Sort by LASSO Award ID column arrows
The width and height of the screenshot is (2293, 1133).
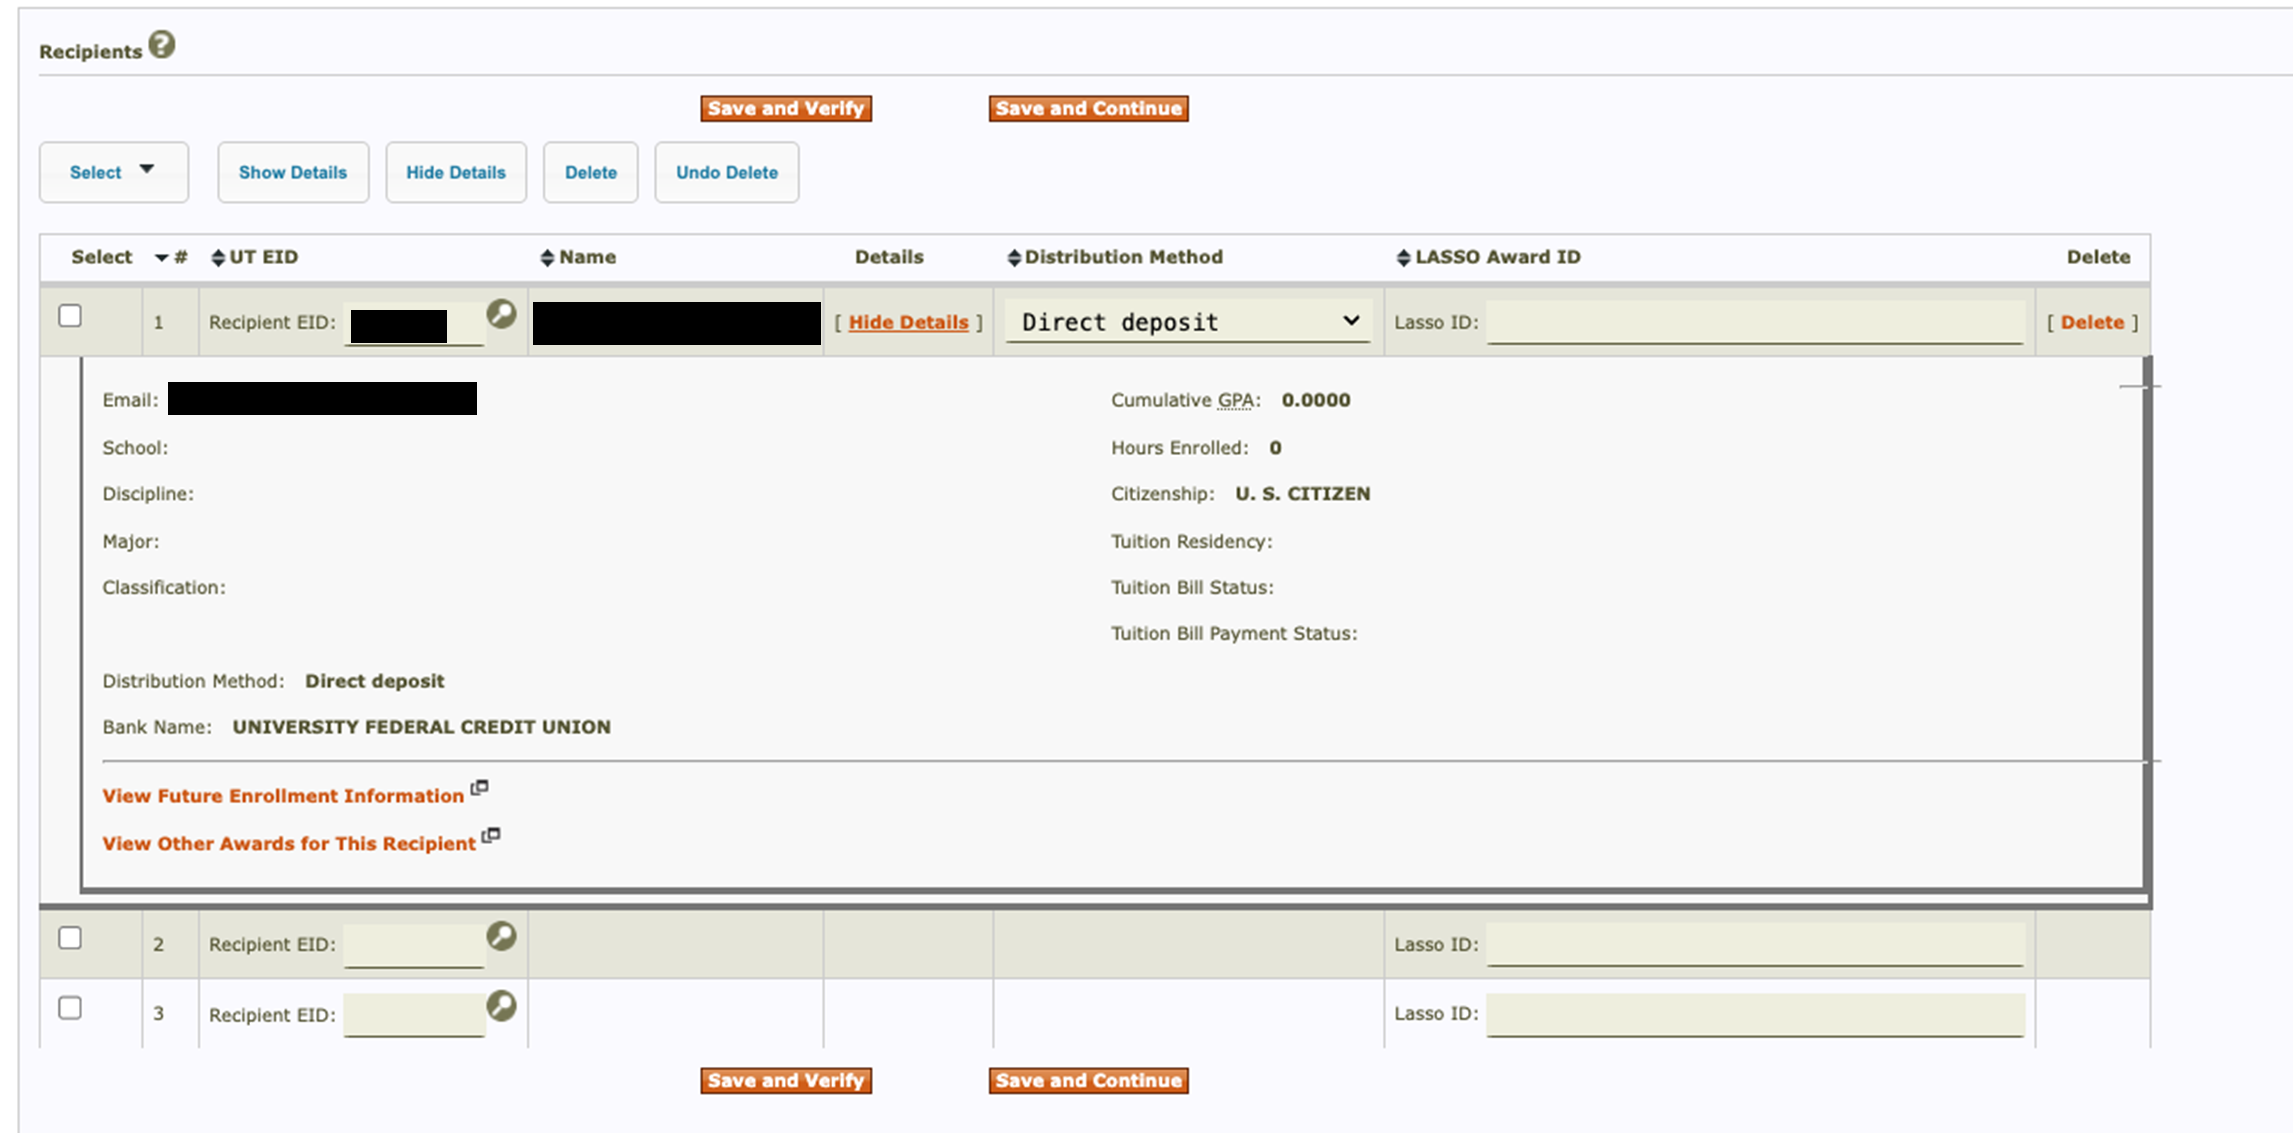coord(1403,258)
